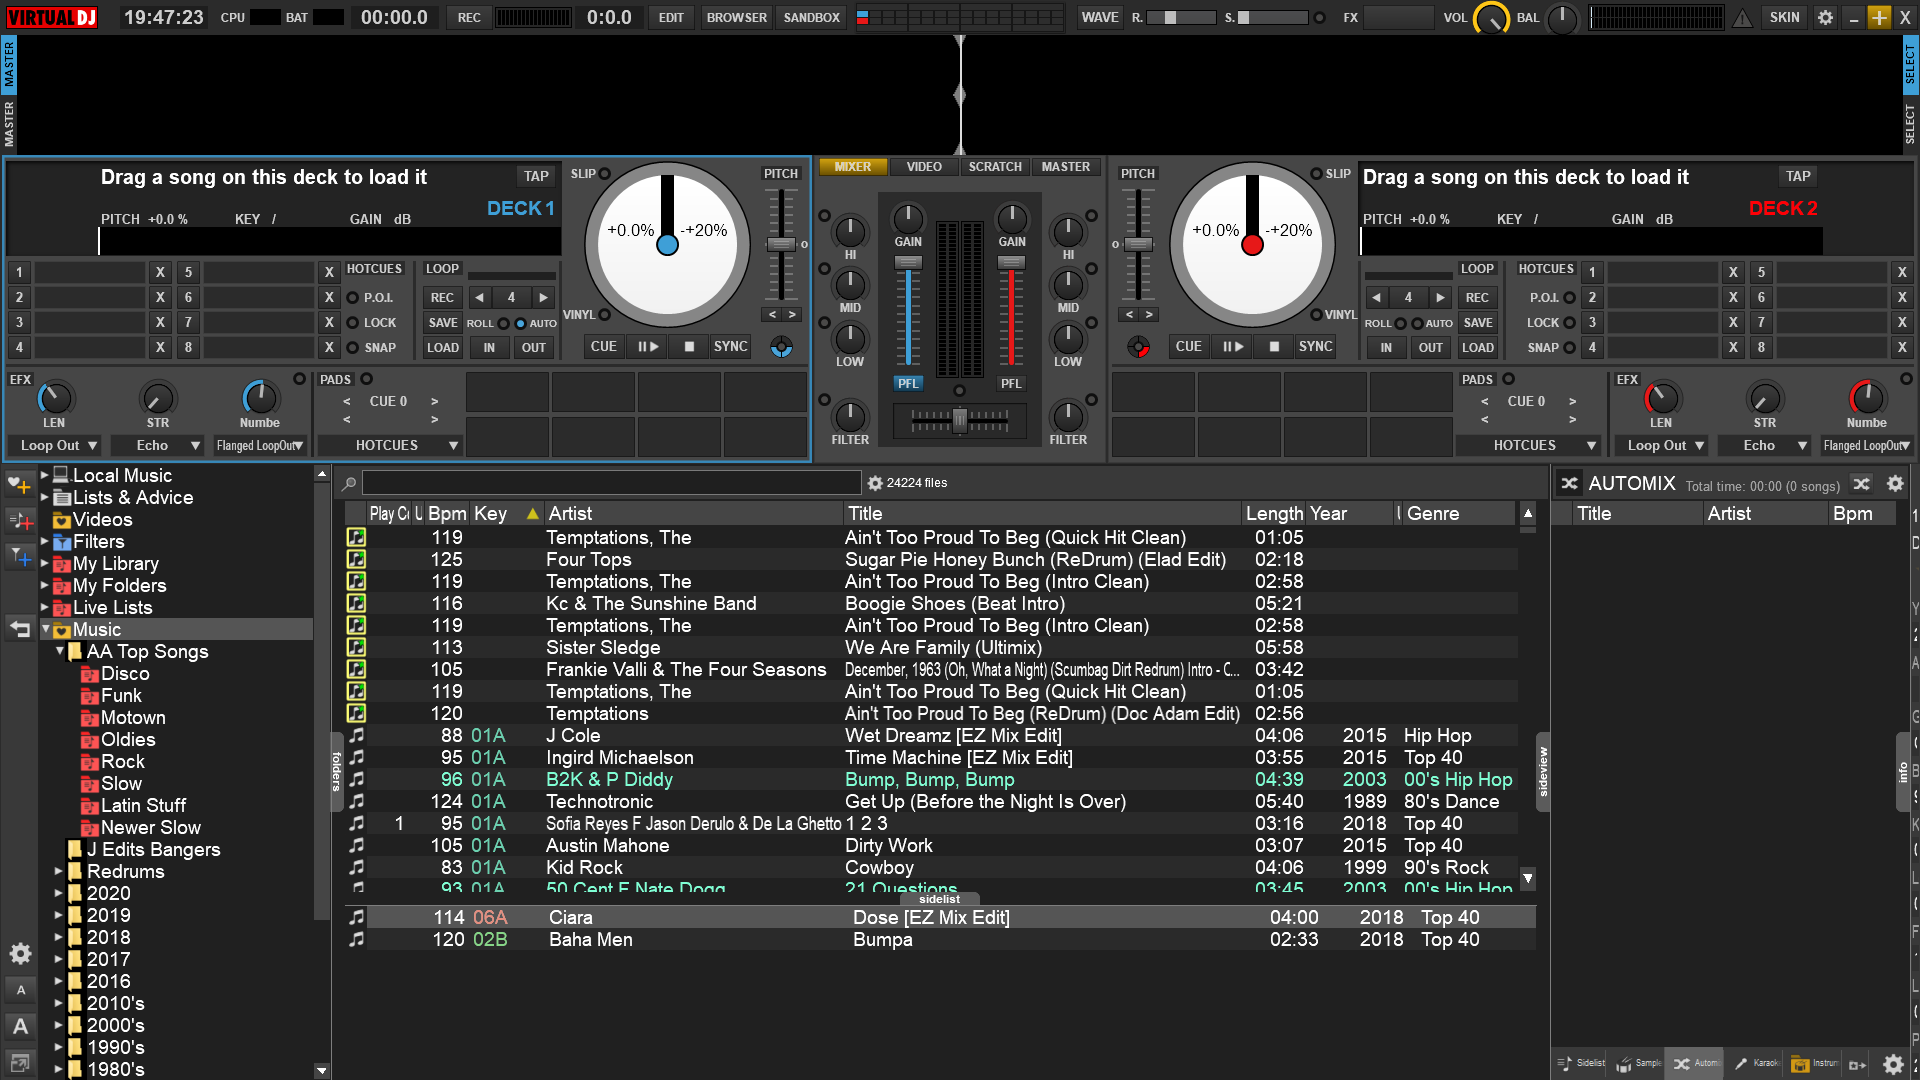Enable Deck 1 loop LOCK radio
The image size is (1920, 1080).
[353, 323]
